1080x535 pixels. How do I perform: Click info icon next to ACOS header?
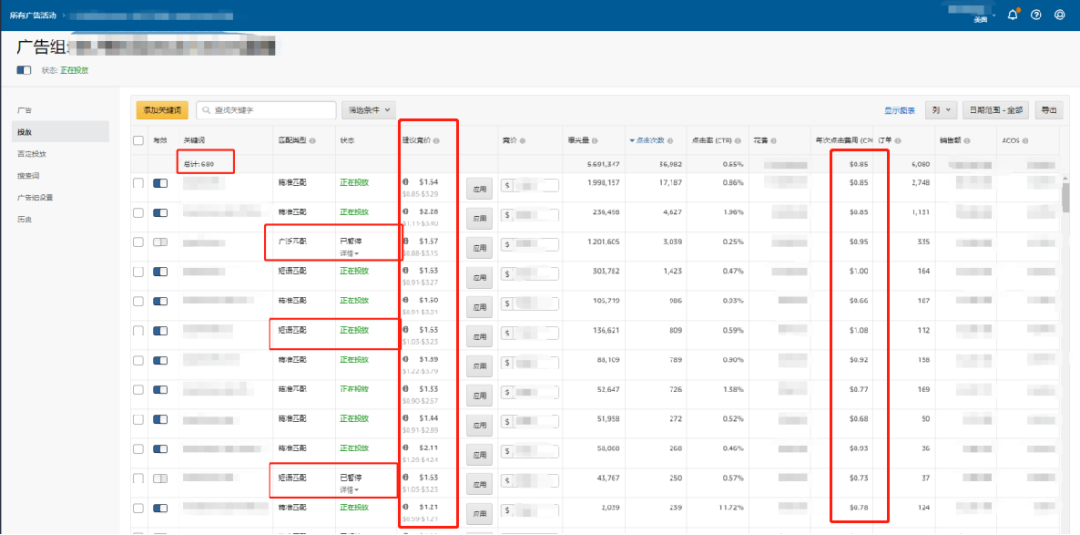(x=1025, y=141)
